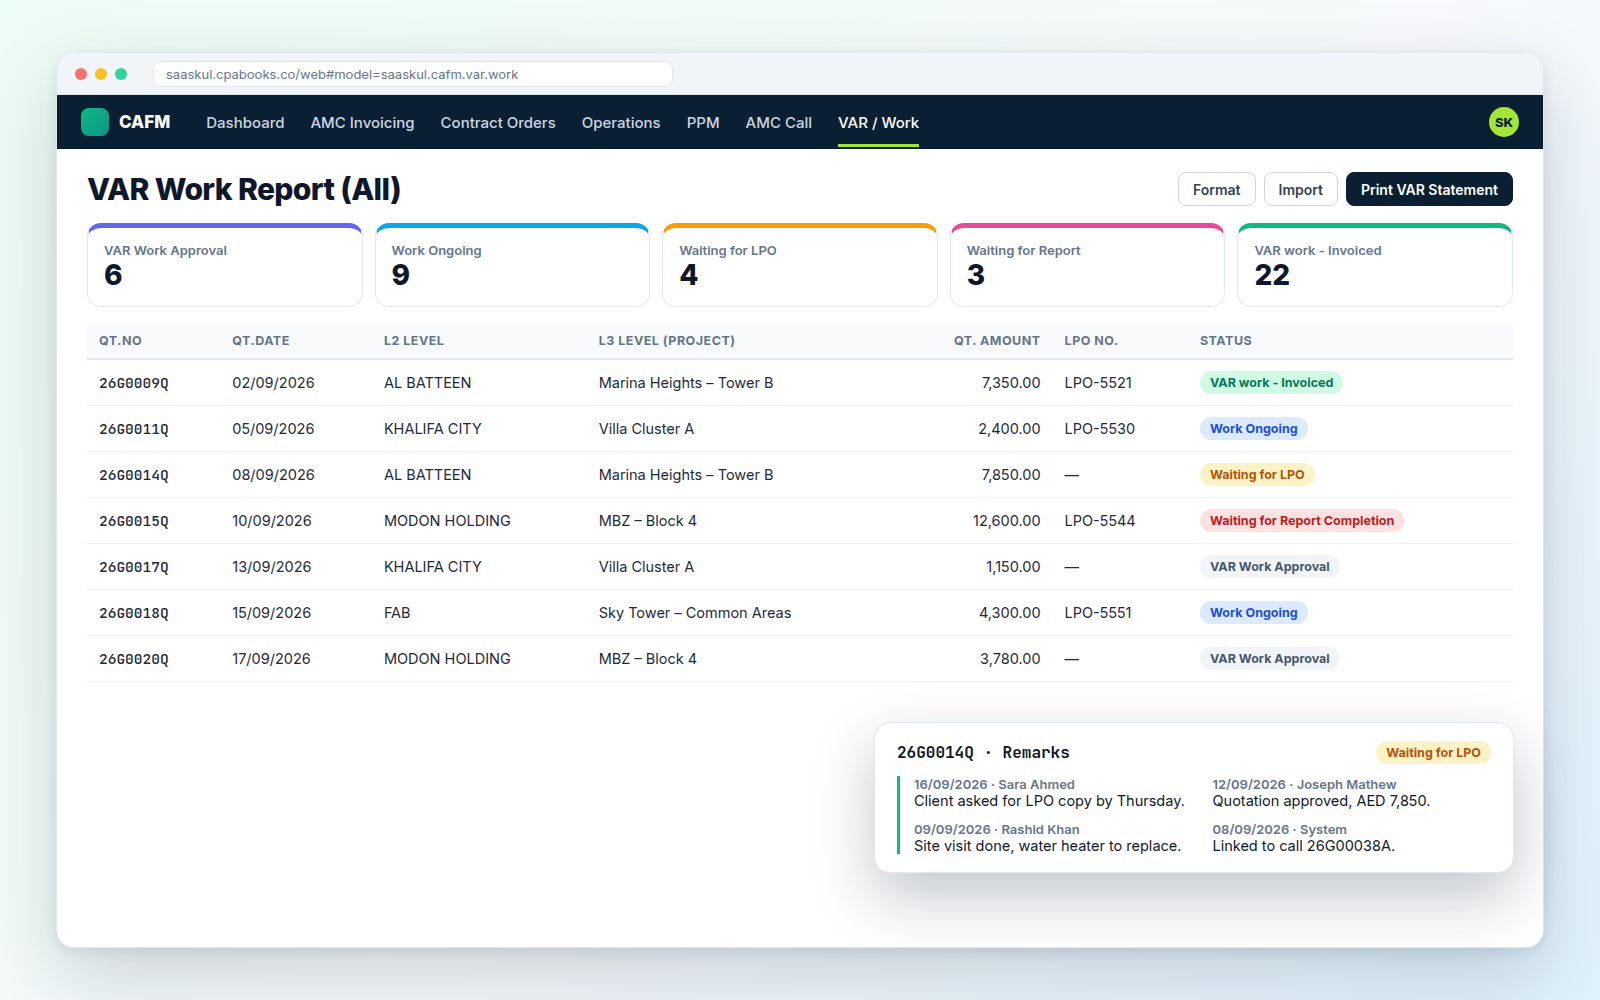Viewport: 1600px width, 1000px height.
Task: Click Waiting for LPO badge in Remarks panel
Action: tap(1433, 753)
